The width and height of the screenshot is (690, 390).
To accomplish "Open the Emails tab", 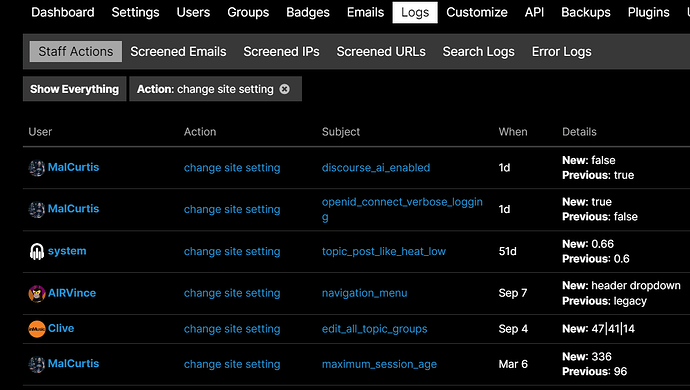I will (365, 12).
